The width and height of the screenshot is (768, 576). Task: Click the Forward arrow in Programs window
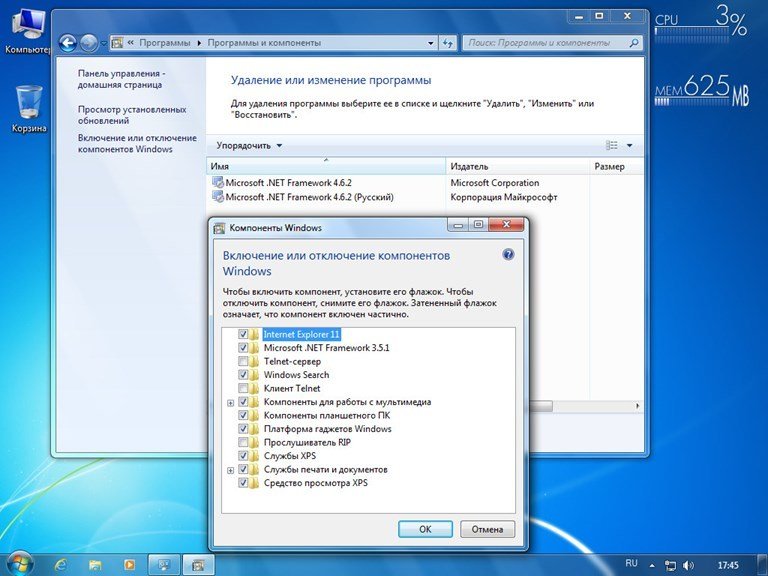pos(89,43)
